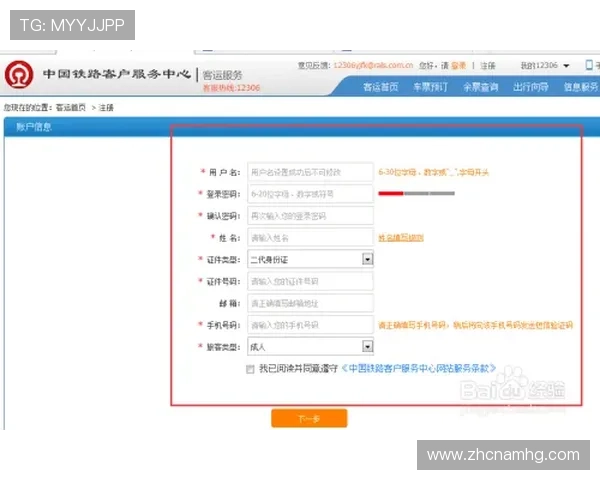The width and height of the screenshot is (600, 480).
Task: Click the China Railway red logo
Action: [x=19, y=74]
